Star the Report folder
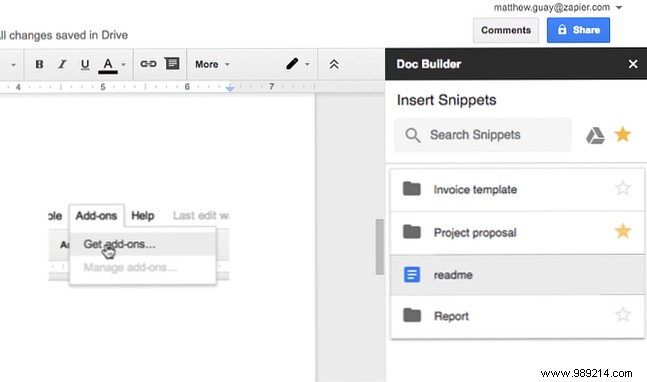This screenshot has height=382, width=647. click(x=623, y=315)
